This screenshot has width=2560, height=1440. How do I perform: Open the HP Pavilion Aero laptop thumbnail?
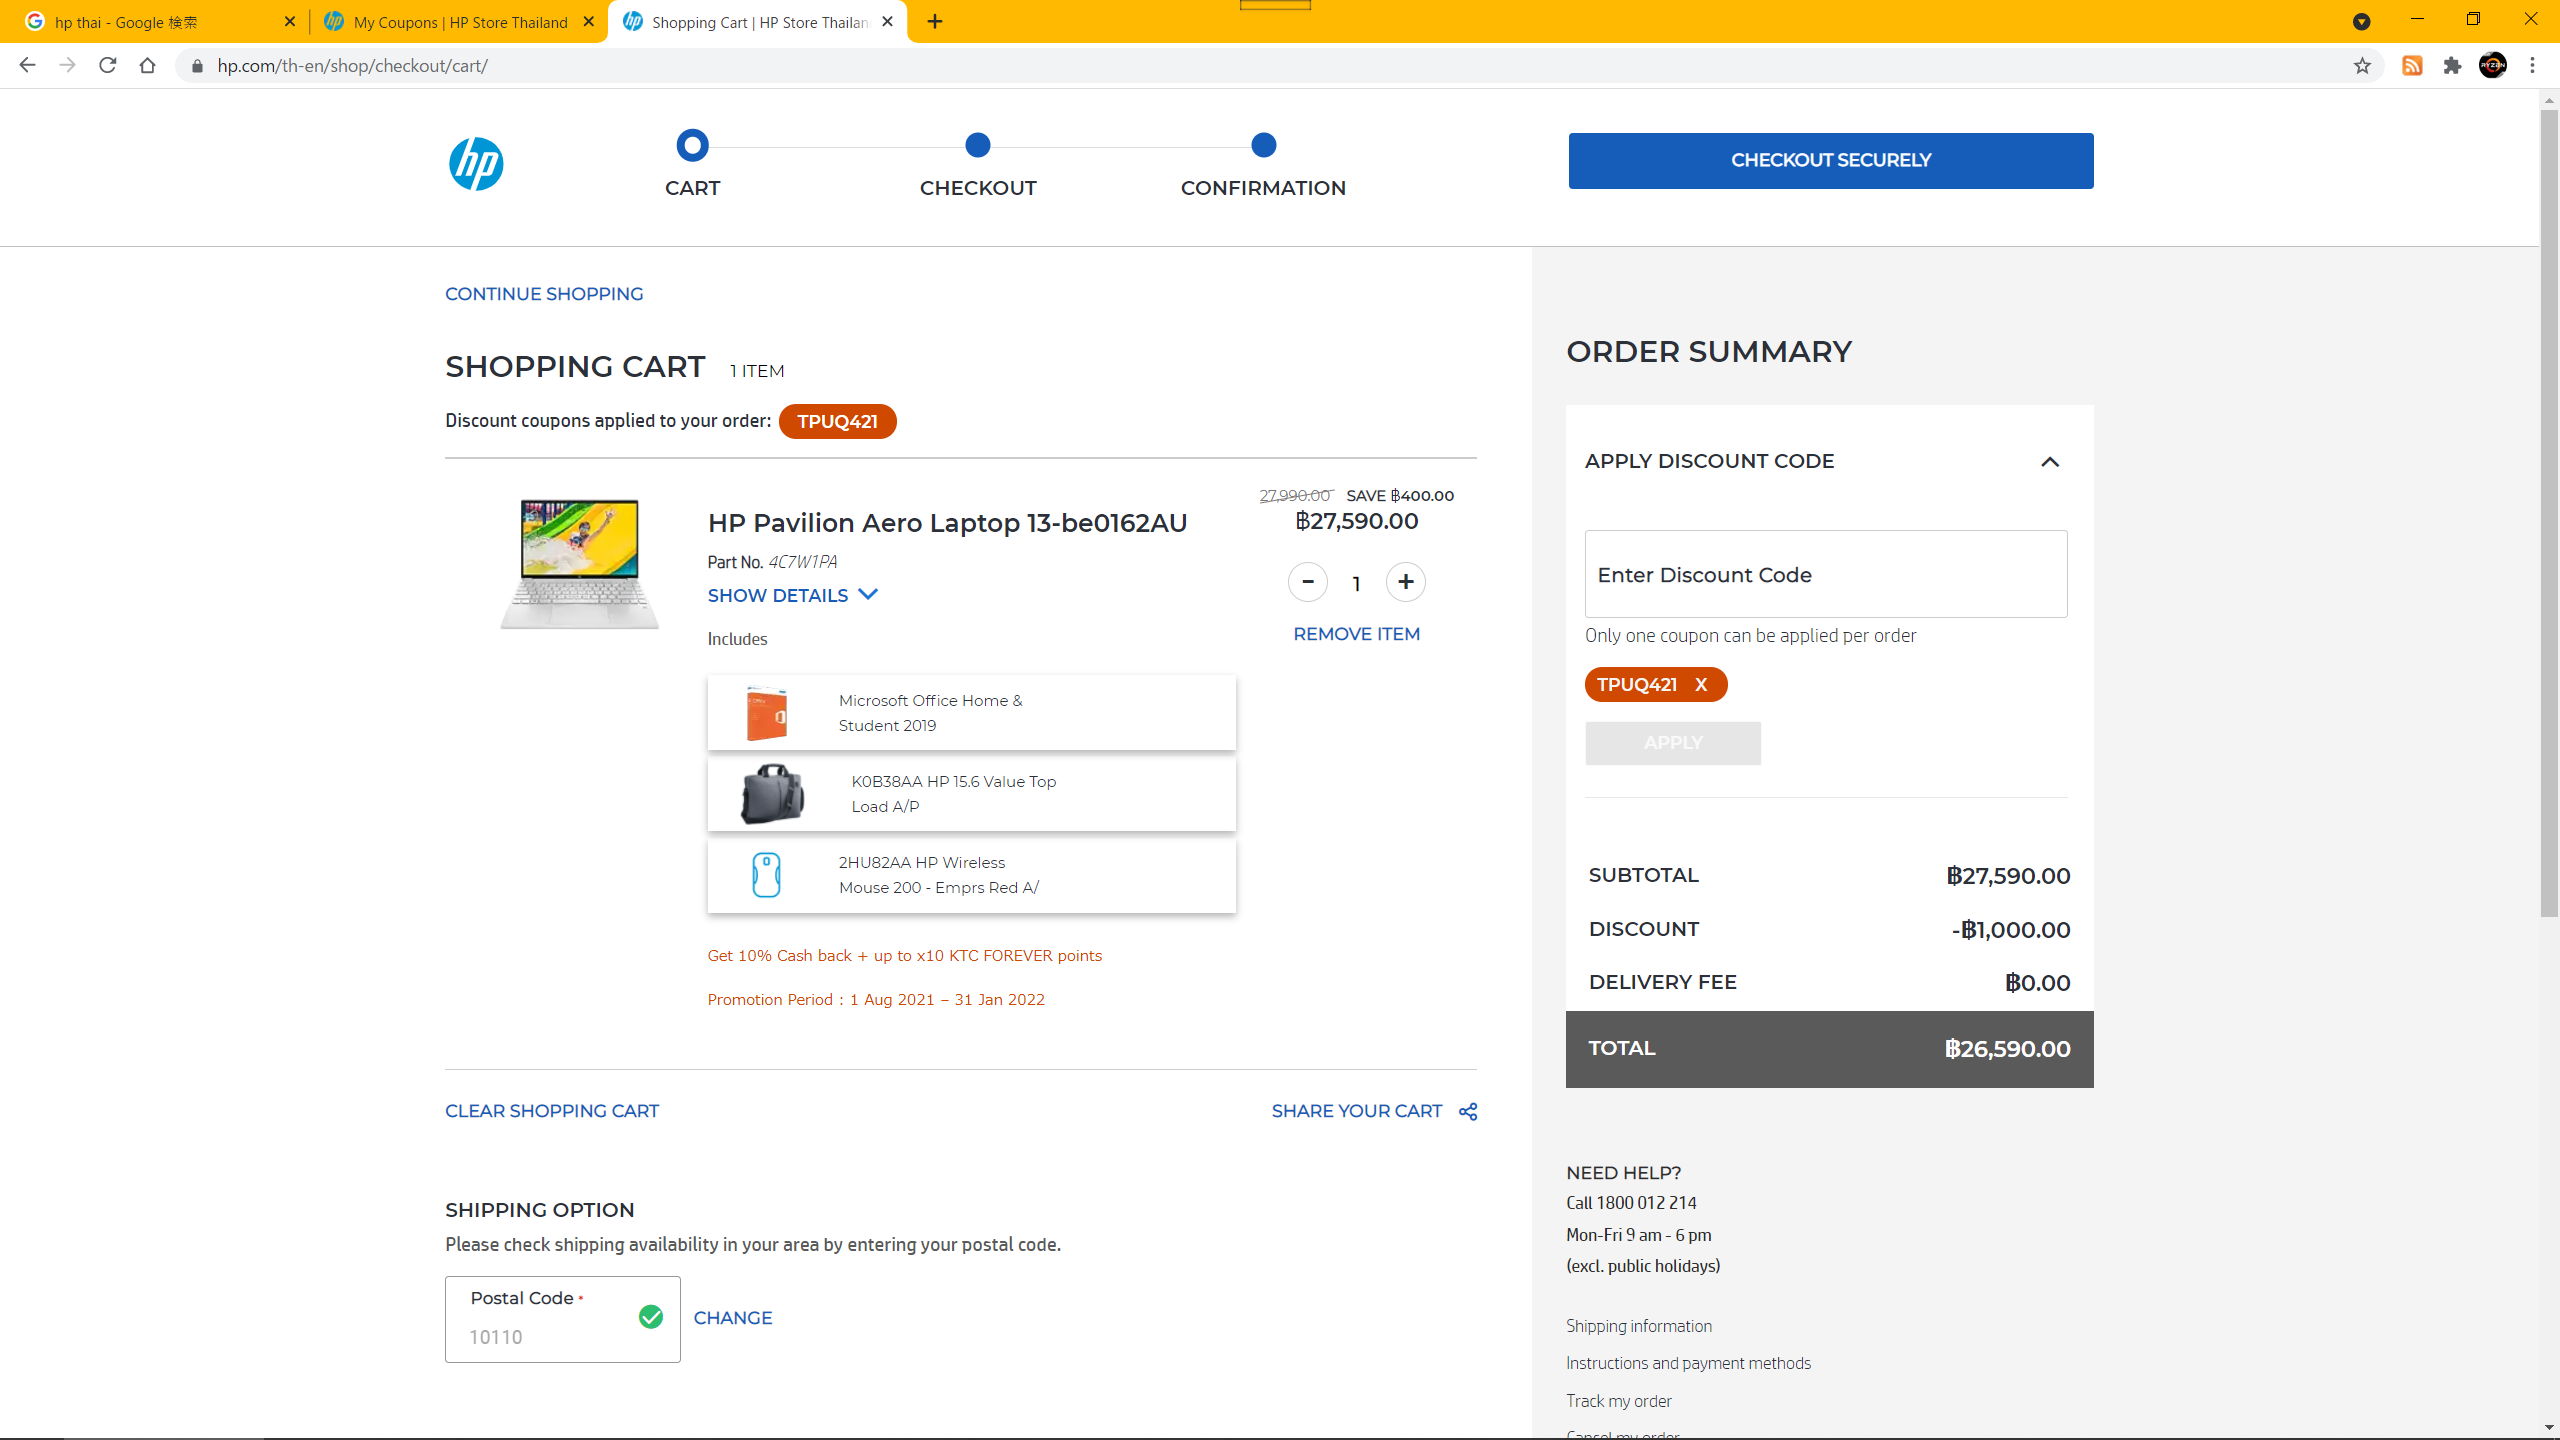pos(579,564)
